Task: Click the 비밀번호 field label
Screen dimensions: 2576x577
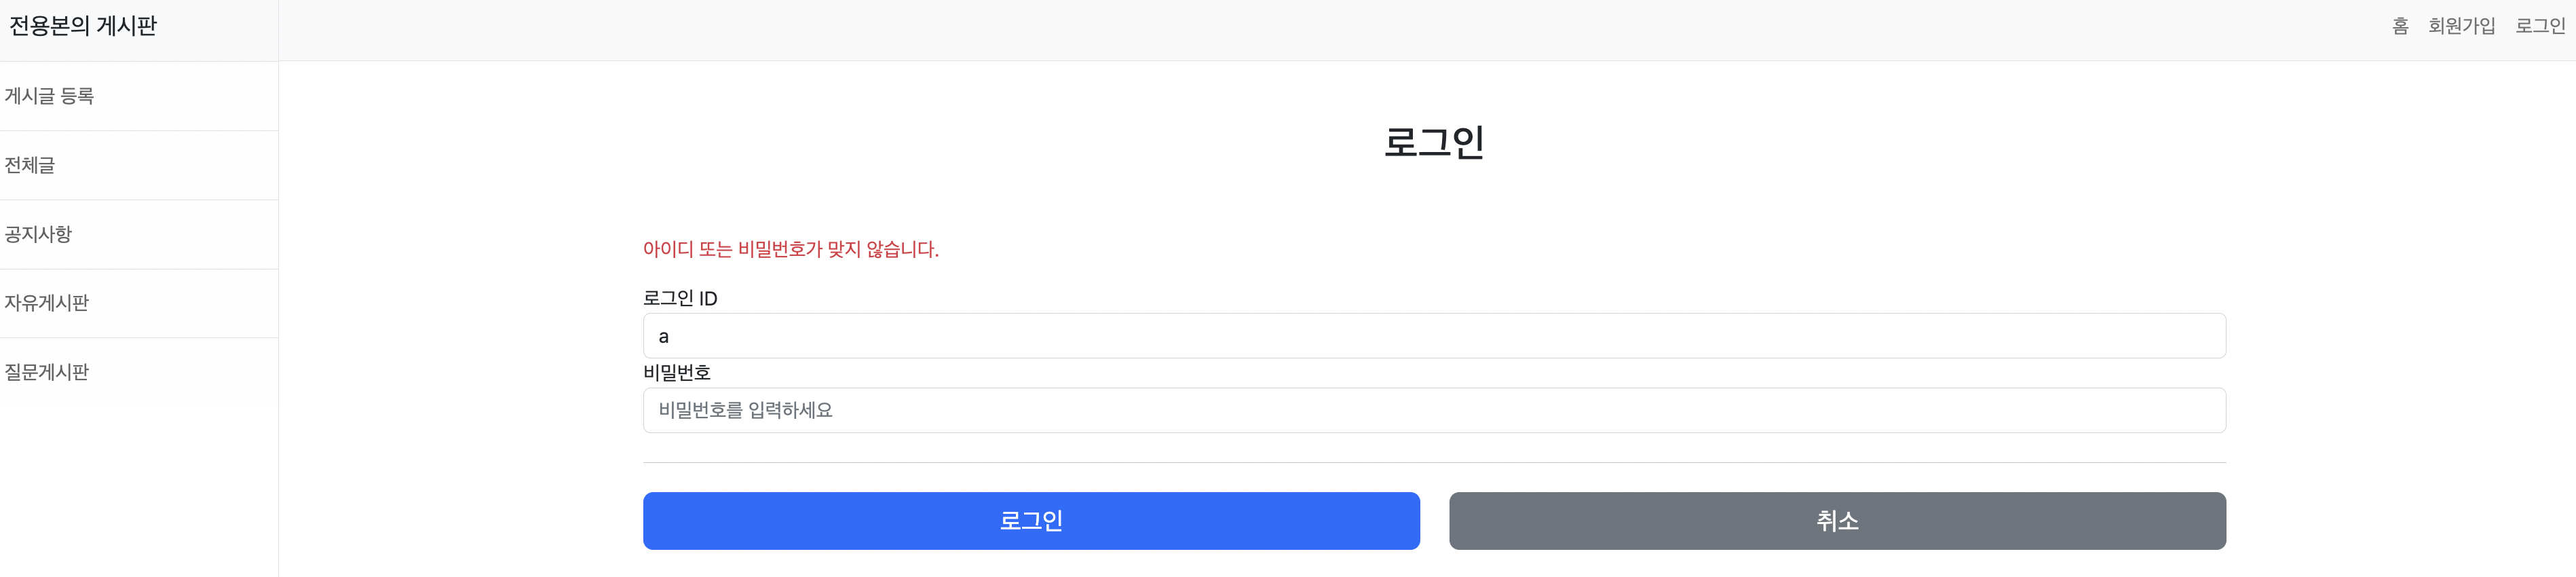Action: (677, 372)
